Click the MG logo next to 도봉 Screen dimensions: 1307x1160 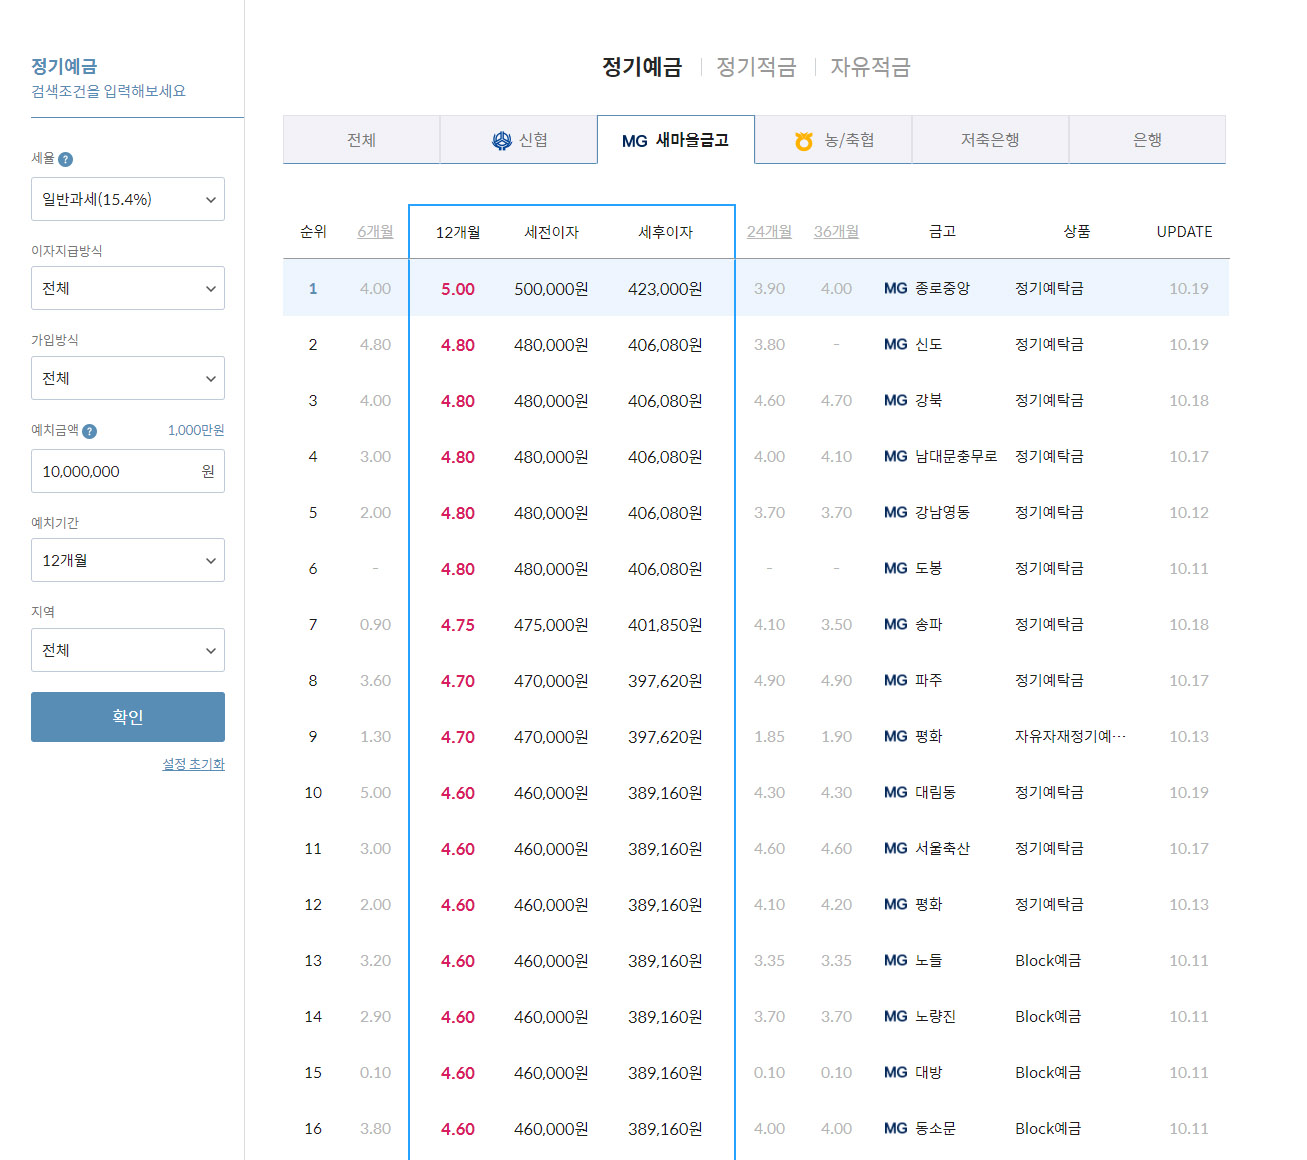894,568
